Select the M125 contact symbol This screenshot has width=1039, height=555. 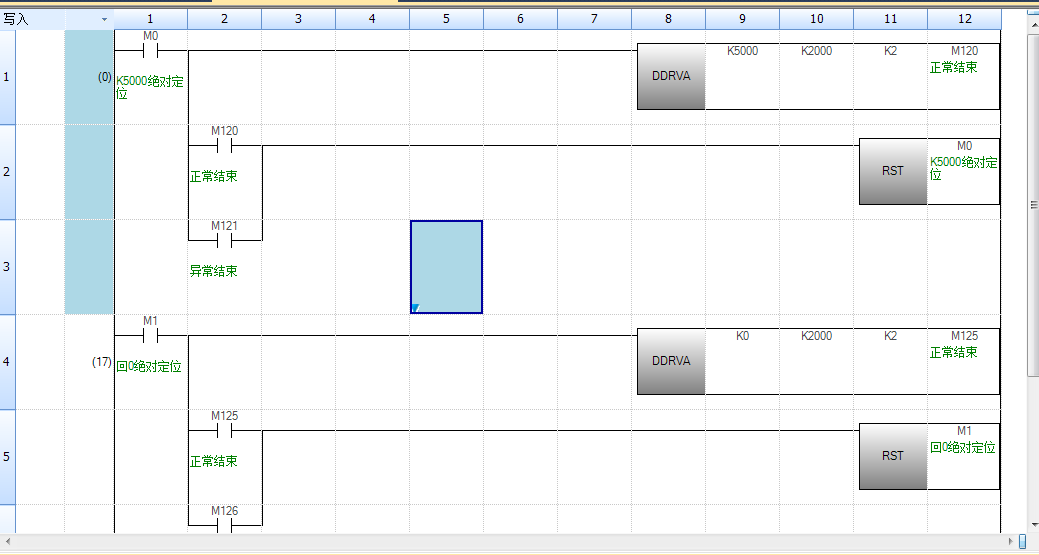pyautogui.click(x=225, y=430)
